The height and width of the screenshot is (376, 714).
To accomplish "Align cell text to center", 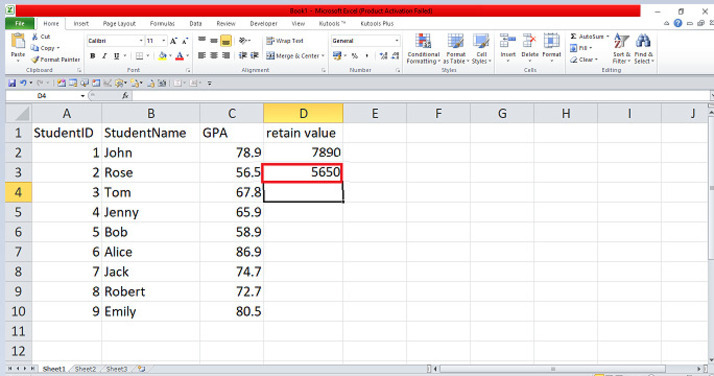I will point(214,56).
